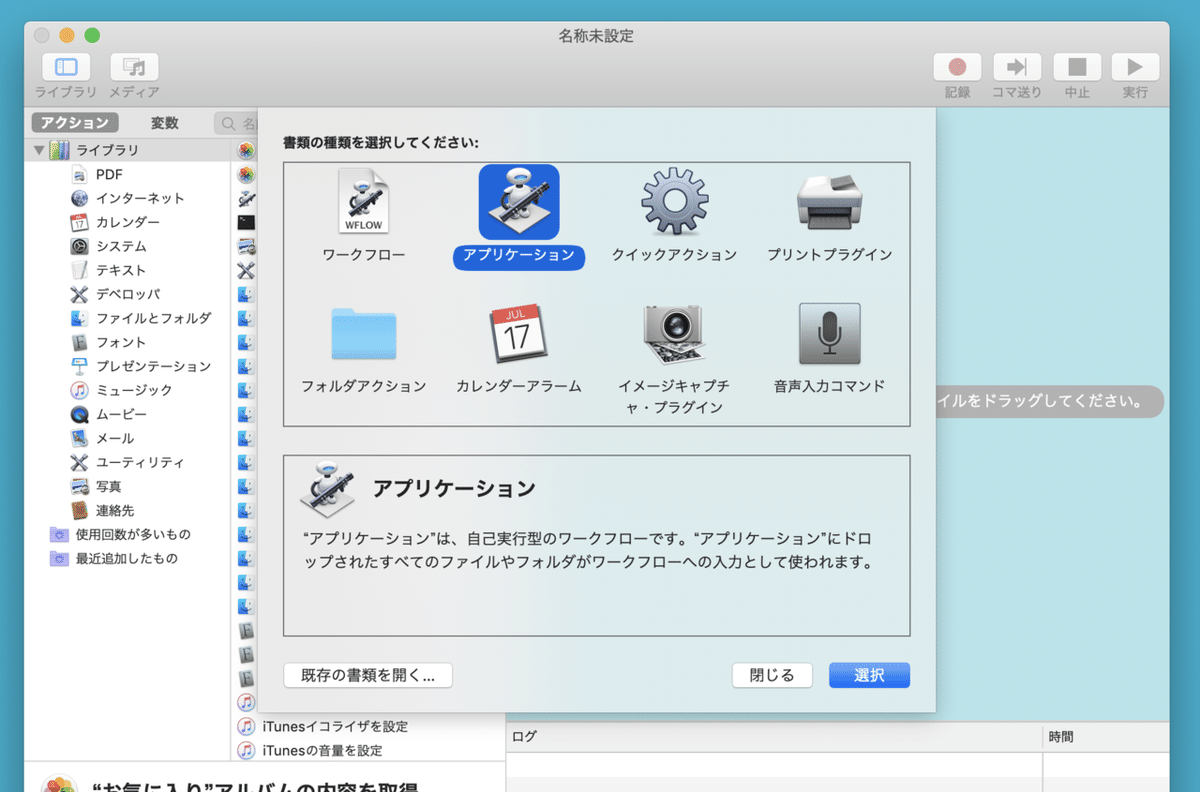Click the 記録 record button in toolbar

[956, 67]
